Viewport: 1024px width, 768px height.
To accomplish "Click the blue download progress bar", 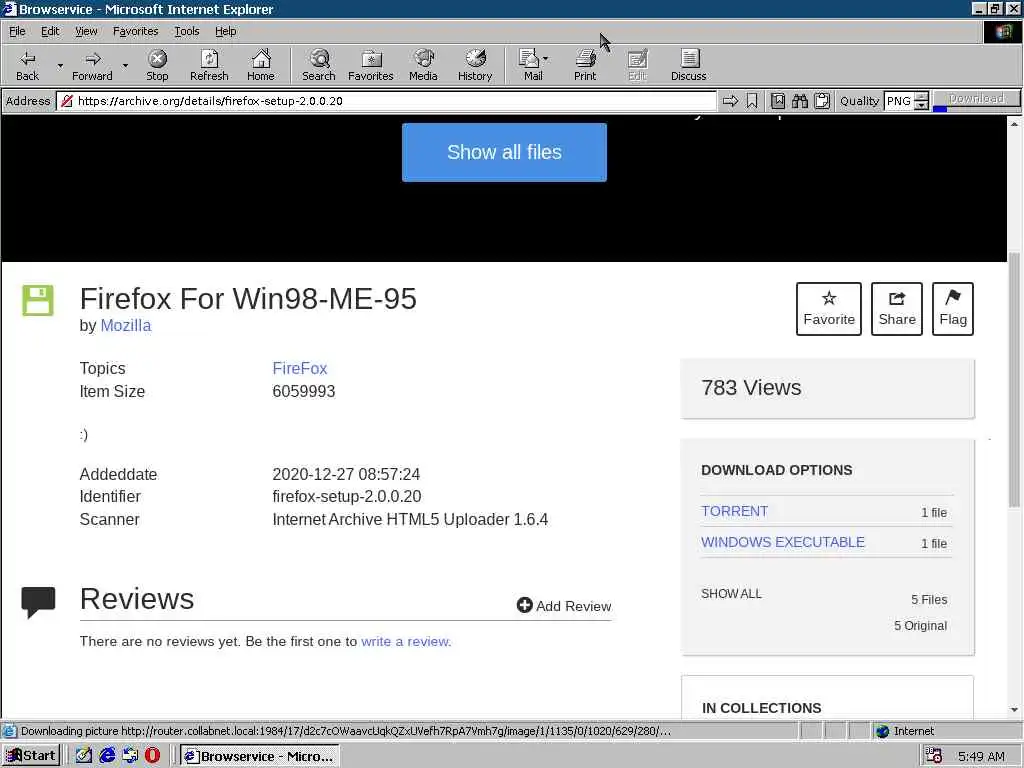I will point(940,108).
